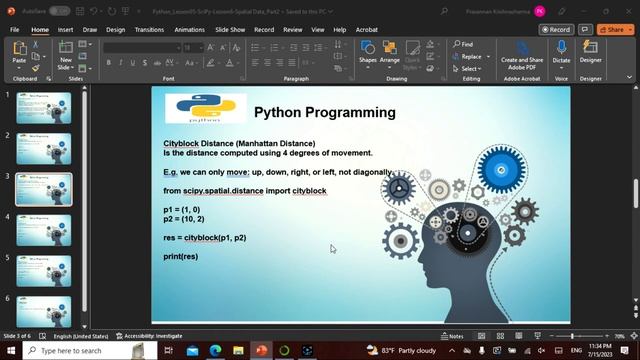Fit slide to current window icon
This screenshot has height=360, width=640.
tap(634, 336)
